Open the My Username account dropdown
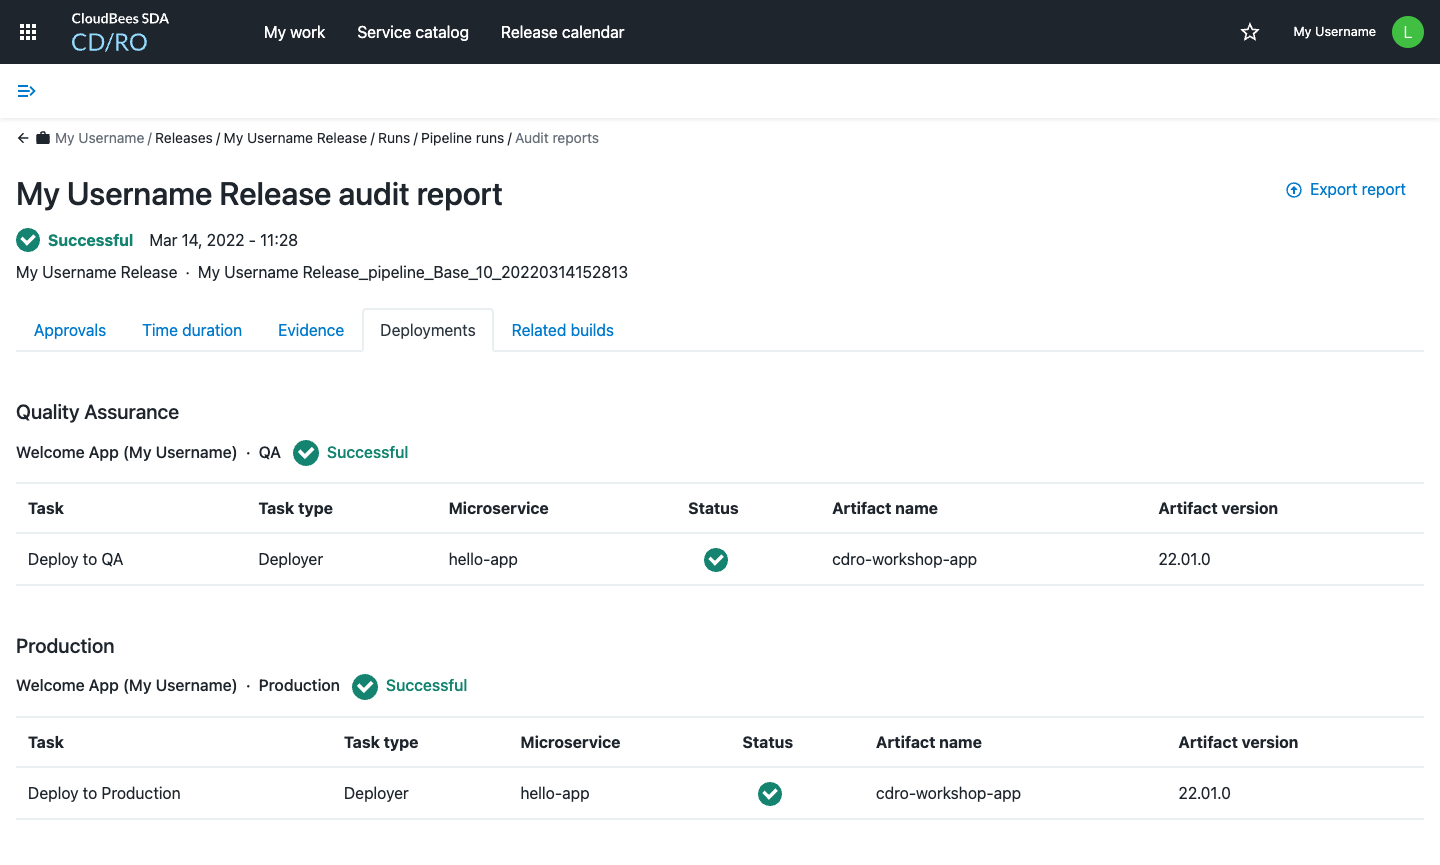The width and height of the screenshot is (1440, 865). coord(1334,32)
